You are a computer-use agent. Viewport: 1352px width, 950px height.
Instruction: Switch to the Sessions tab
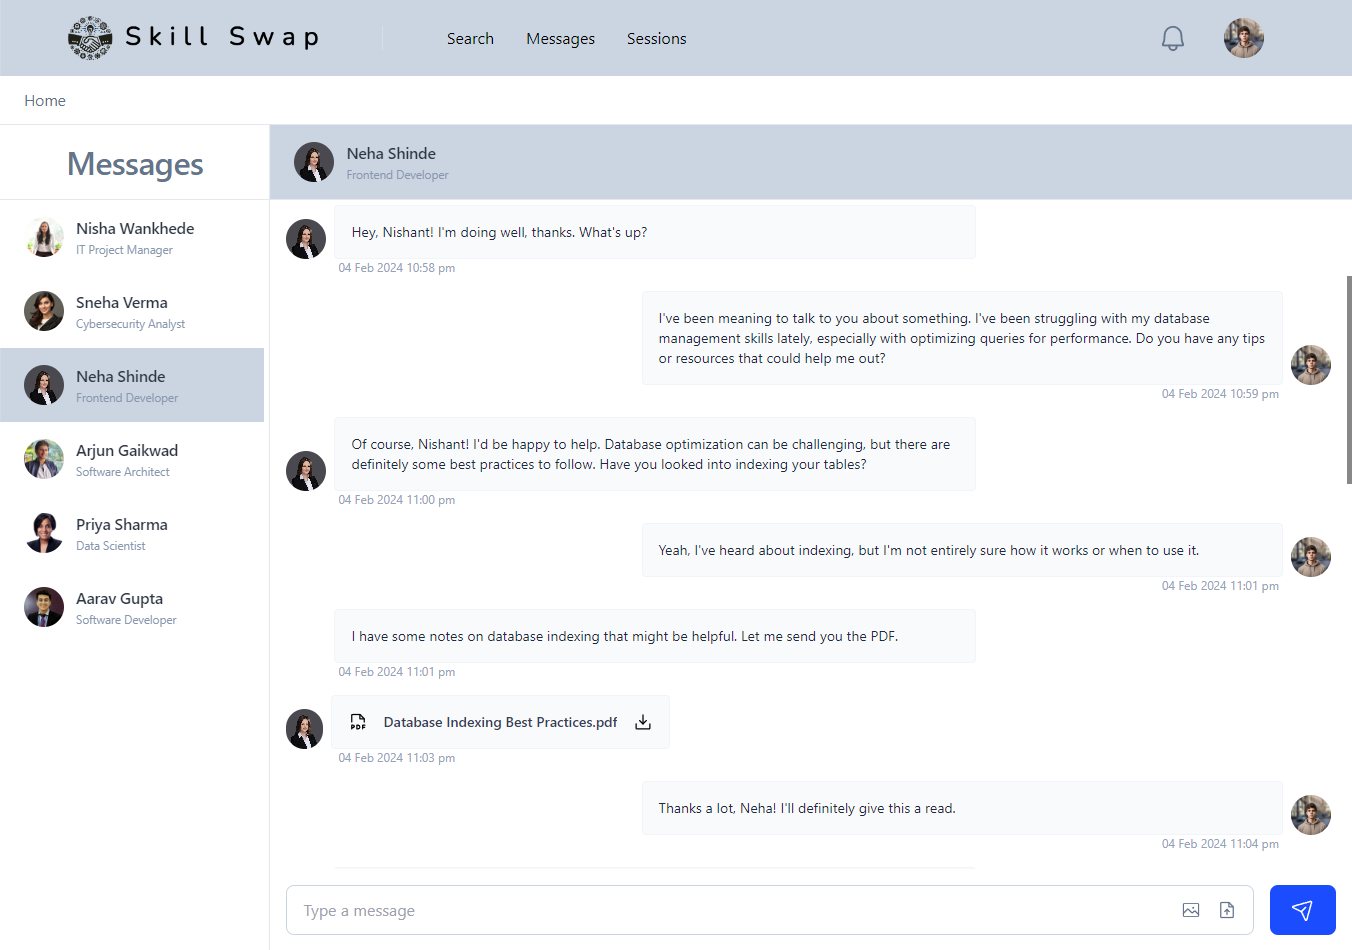point(656,38)
